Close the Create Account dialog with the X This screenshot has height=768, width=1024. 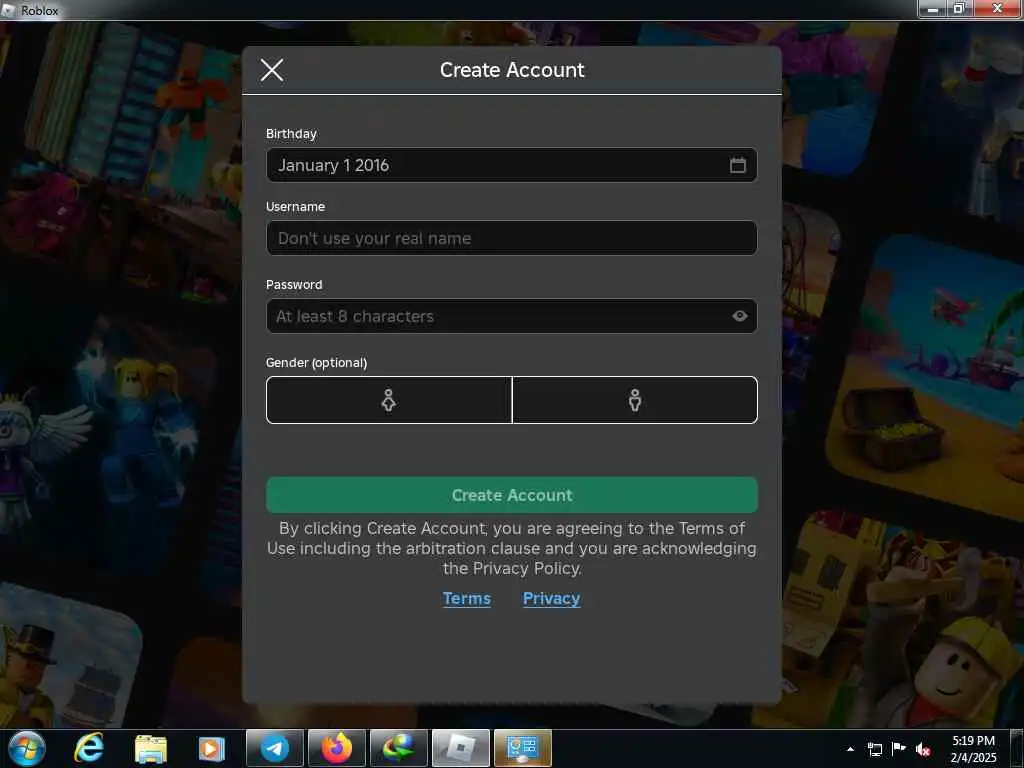tap(272, 70)
